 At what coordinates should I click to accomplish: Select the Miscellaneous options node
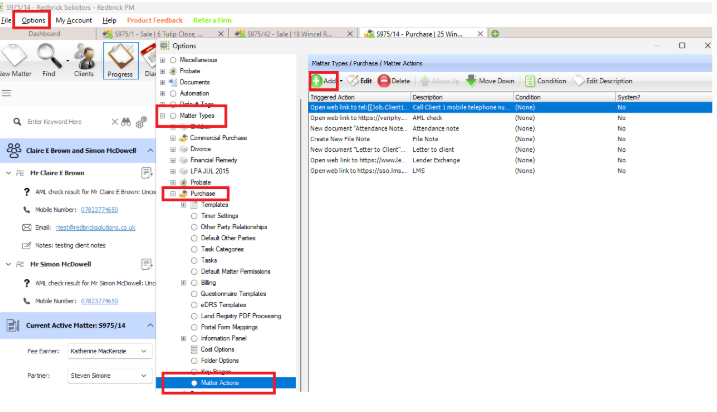198,60
